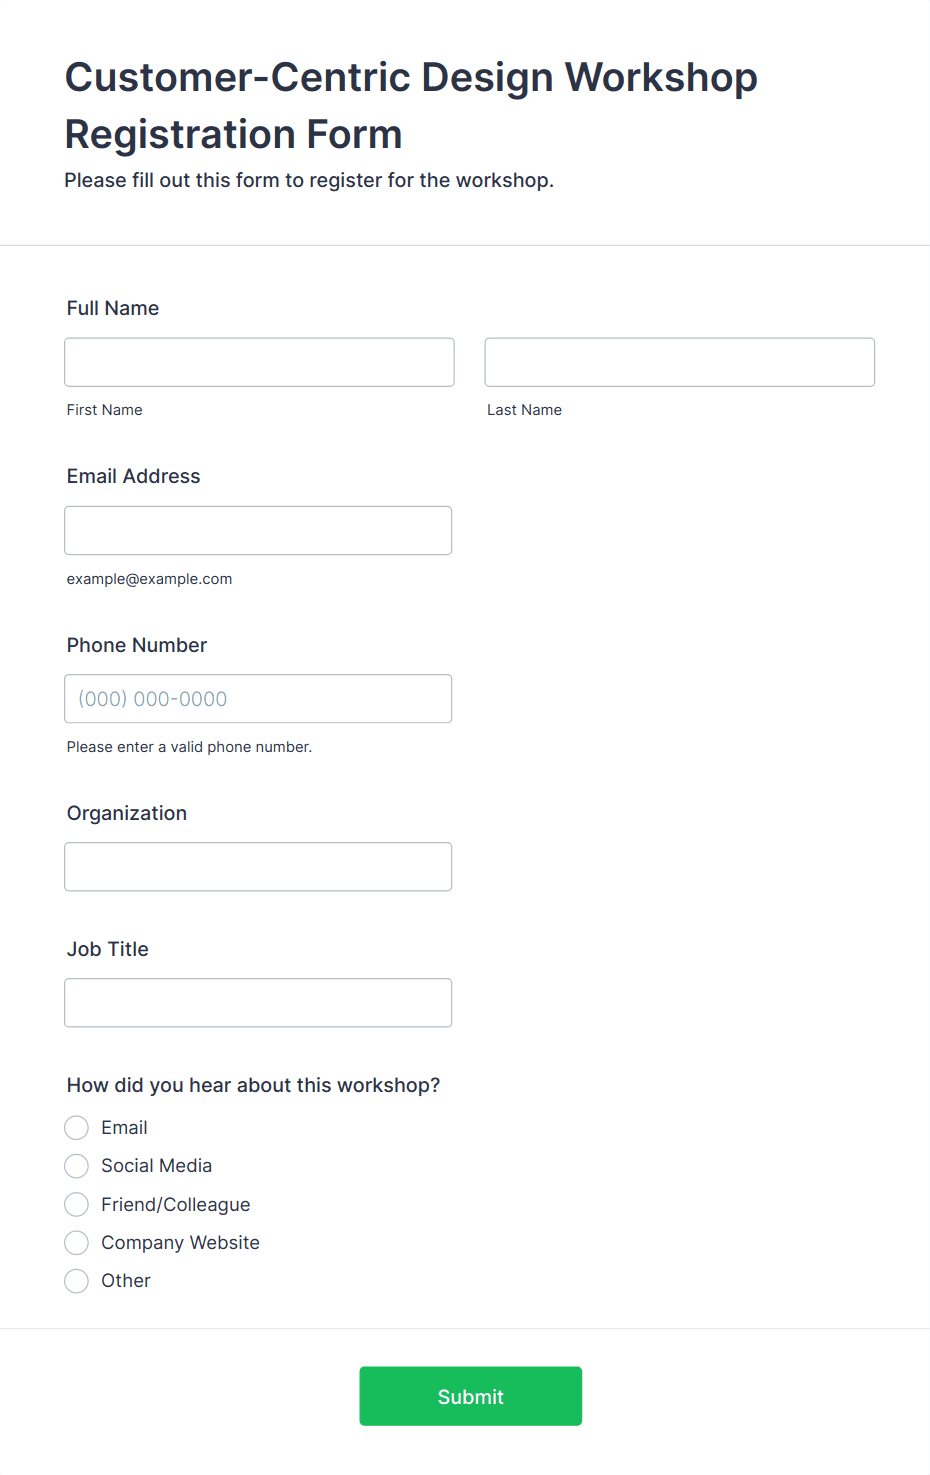The image size is (930, 1475).
Task: Click the Last Name input field
Action: coord(680,362)
